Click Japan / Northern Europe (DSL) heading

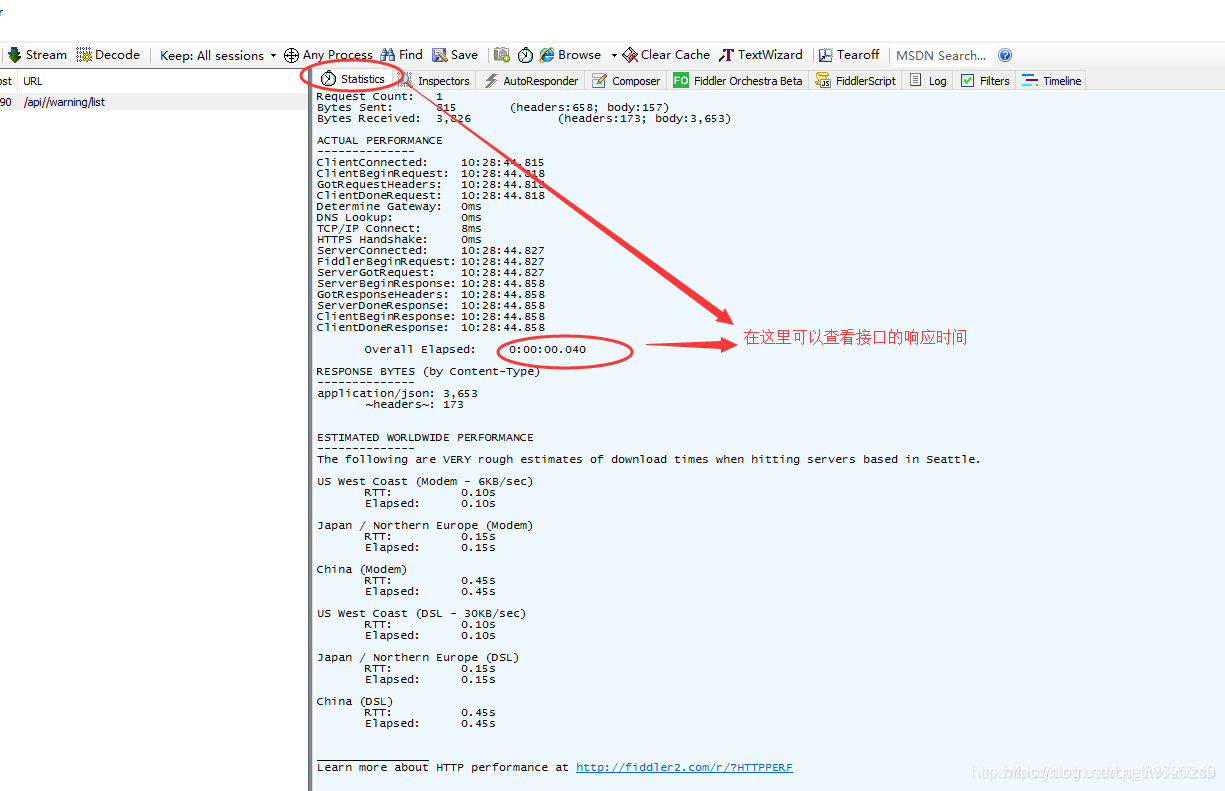tap(418, 658)
